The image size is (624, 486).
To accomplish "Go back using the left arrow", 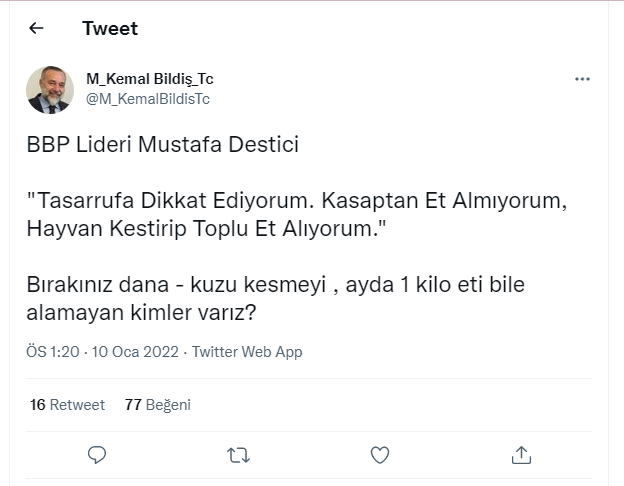I will 37,29.
